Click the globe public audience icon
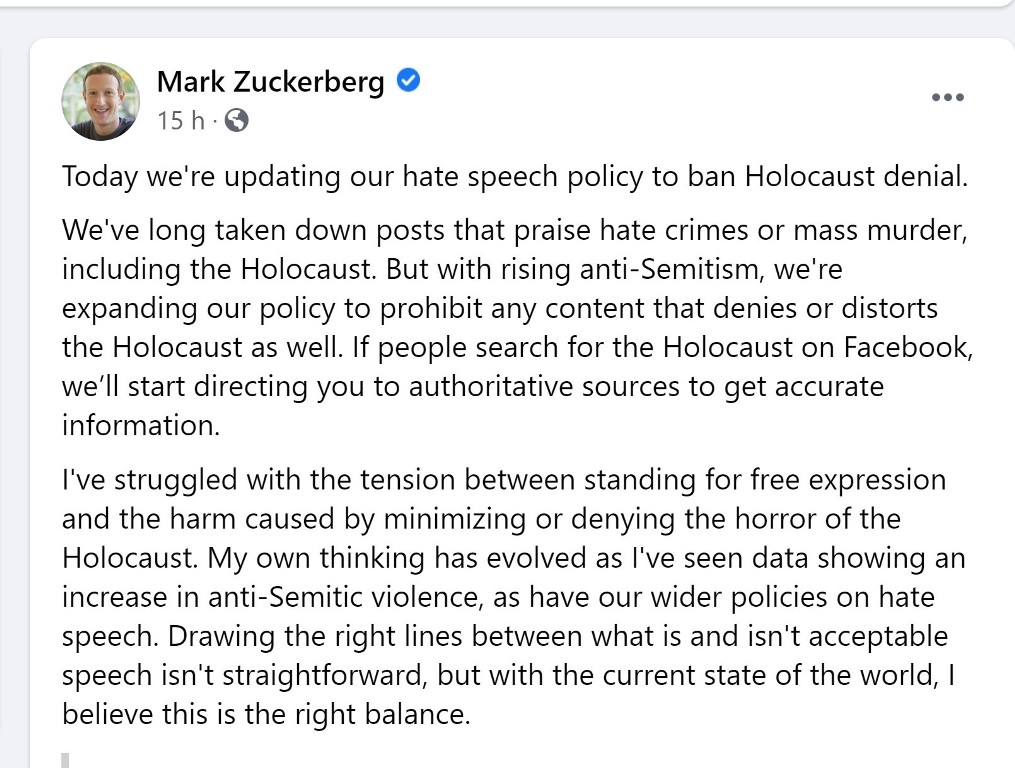 point(236,120)
